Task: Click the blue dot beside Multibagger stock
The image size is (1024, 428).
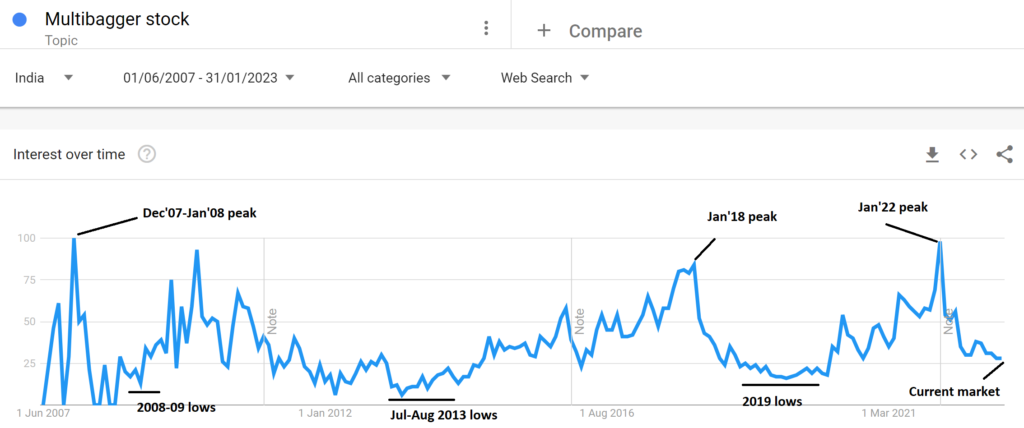Action: tap(20, 20)
